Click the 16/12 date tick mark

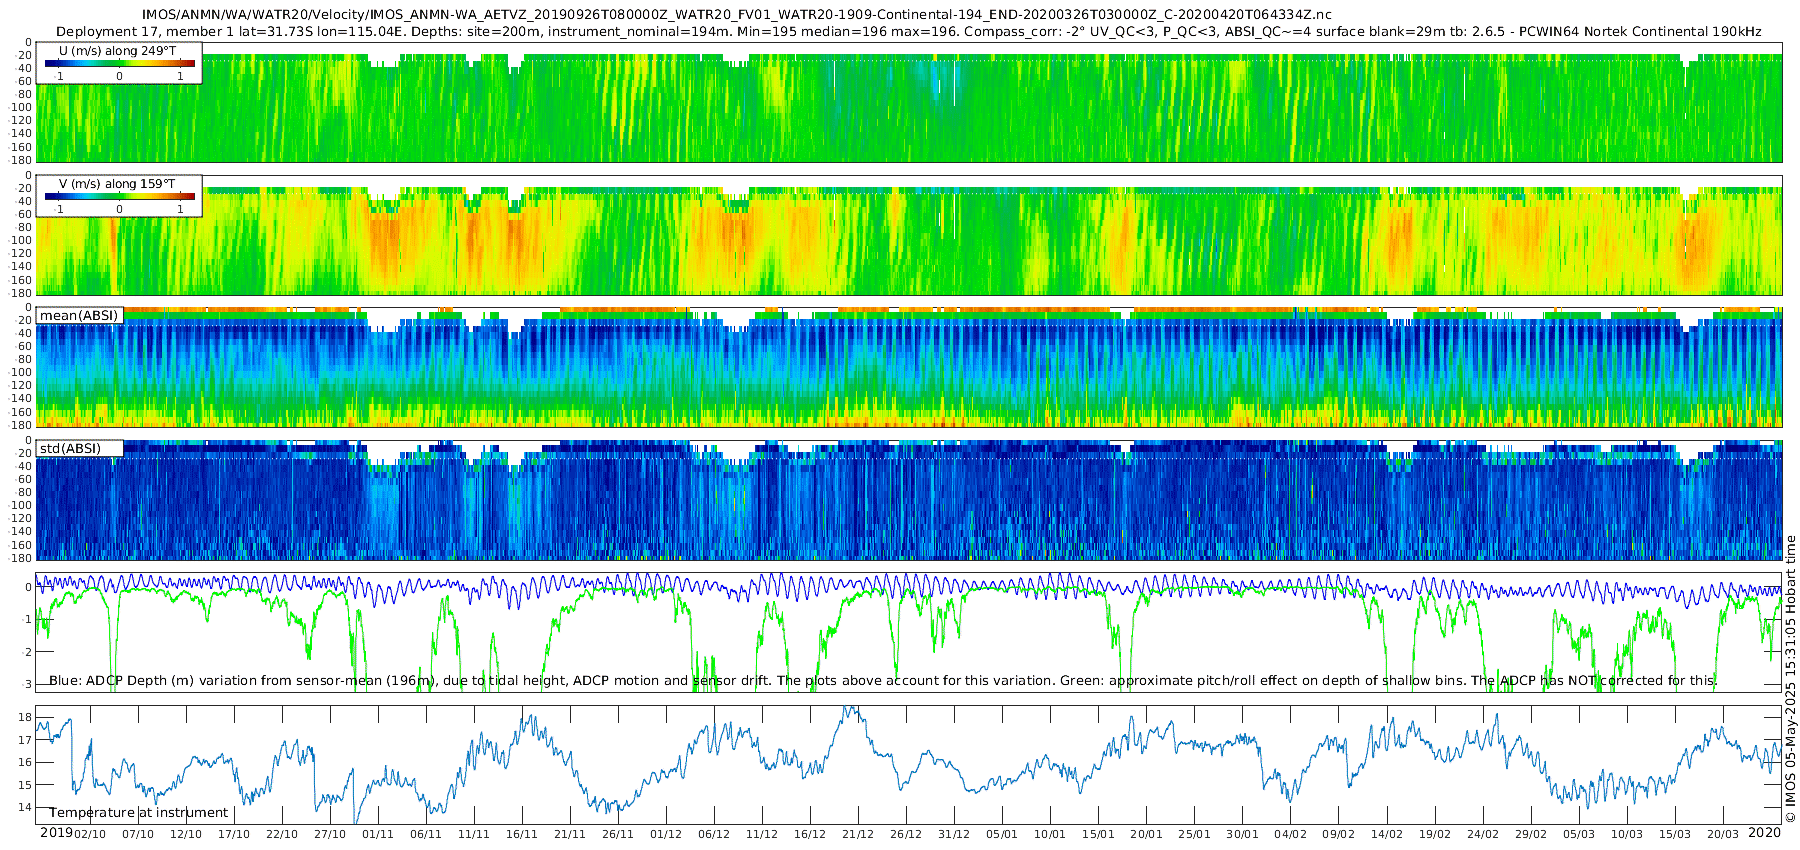[x=810, y=834]
